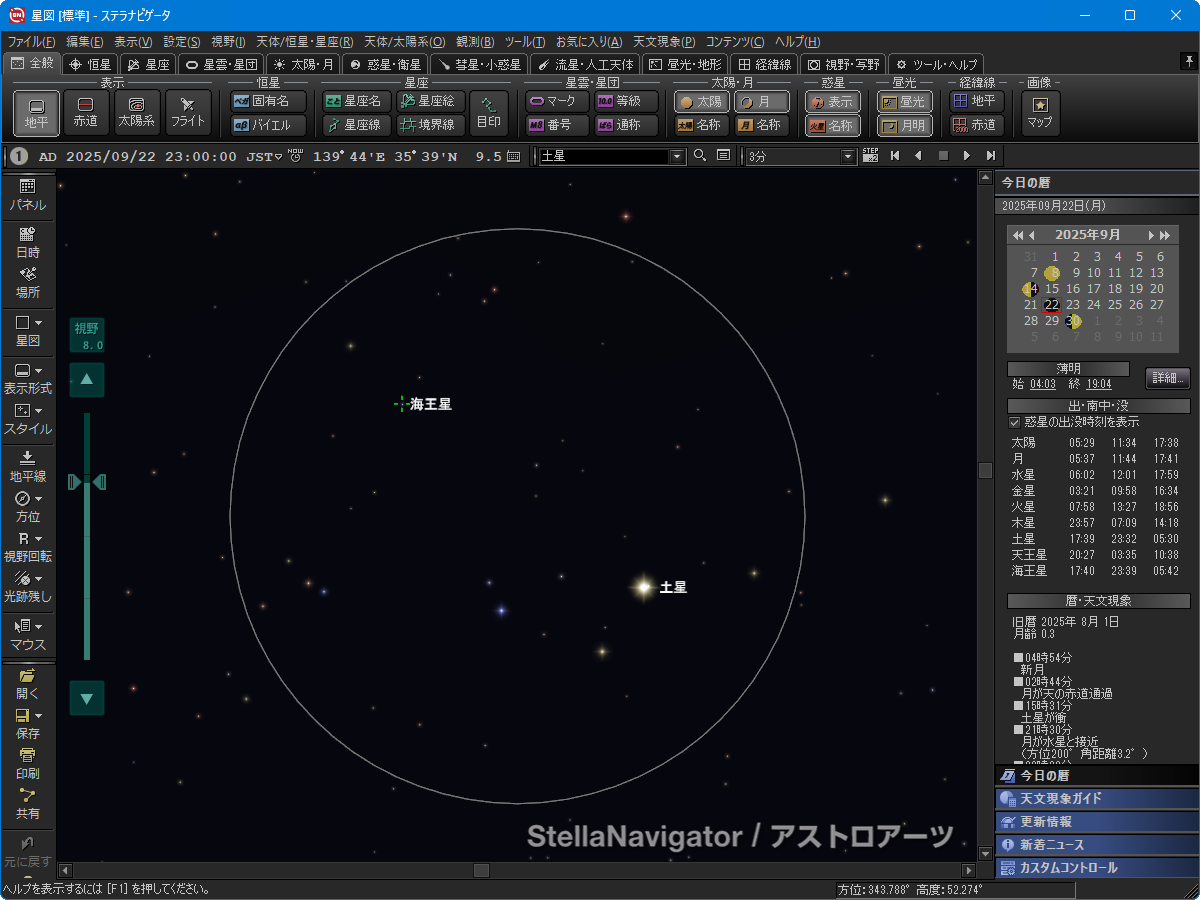The image size is (1200, 900).
Task: Switch to the 恒星 tab
Action: [90, 64]
